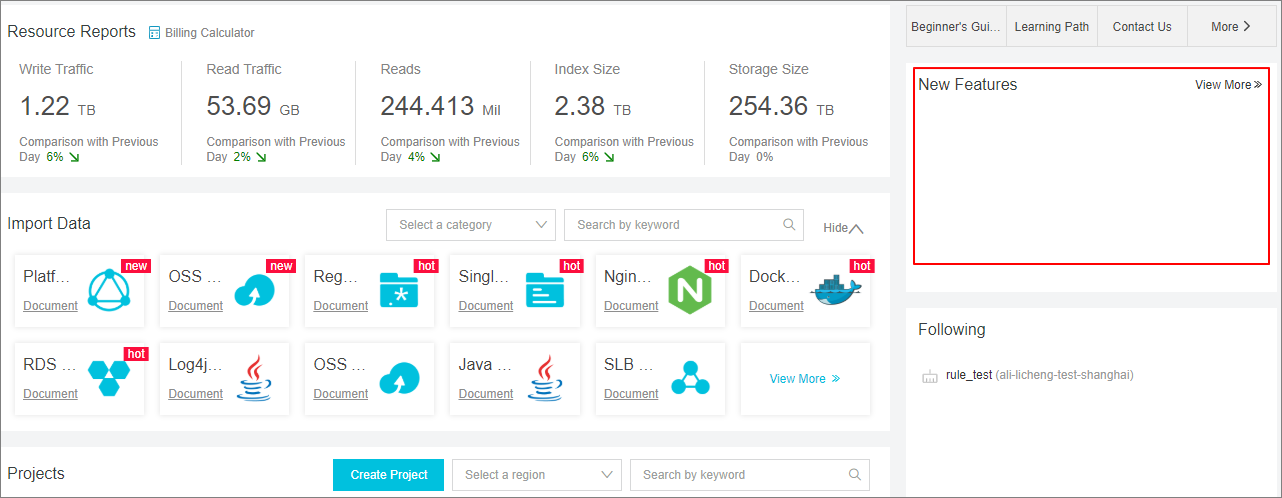Open the Select a region dropdown

tap(536, 475)
